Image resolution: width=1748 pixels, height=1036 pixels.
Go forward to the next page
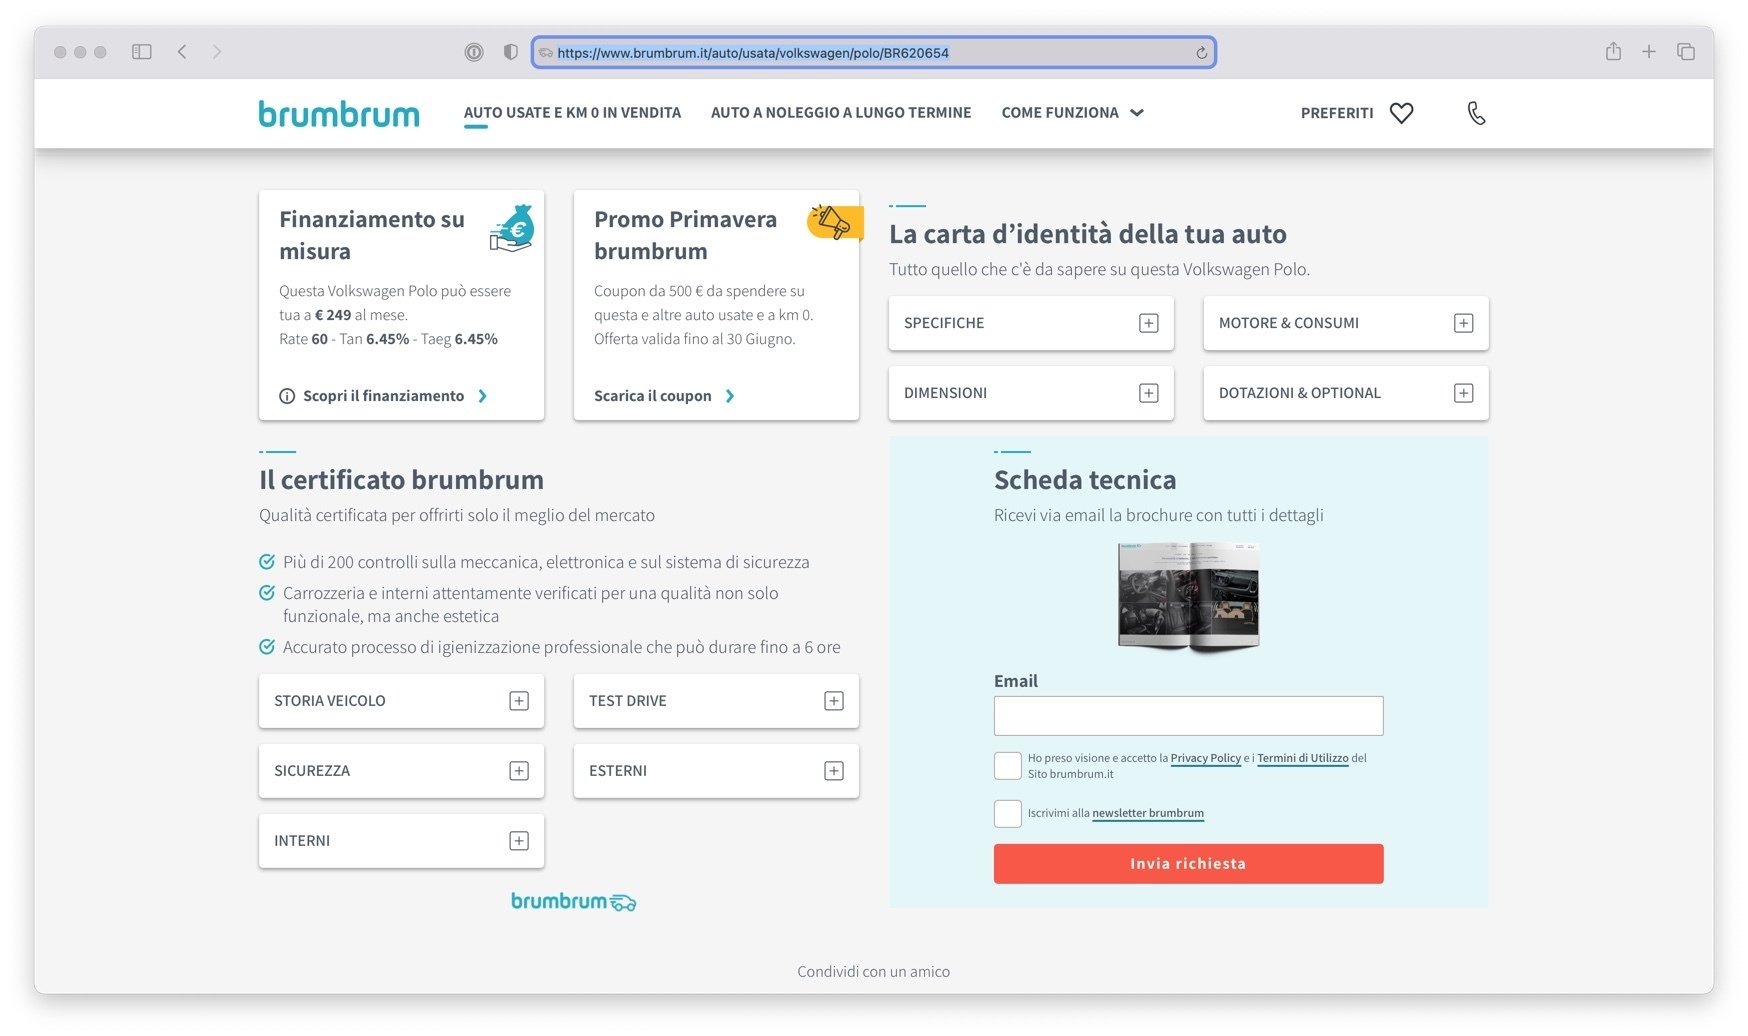217,52
